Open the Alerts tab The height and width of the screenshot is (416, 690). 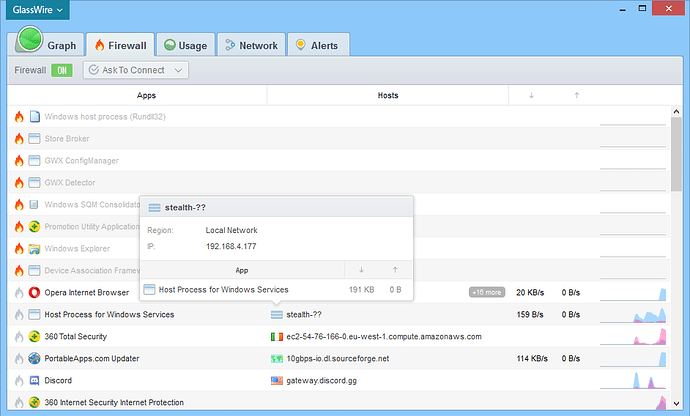(315, 45)
